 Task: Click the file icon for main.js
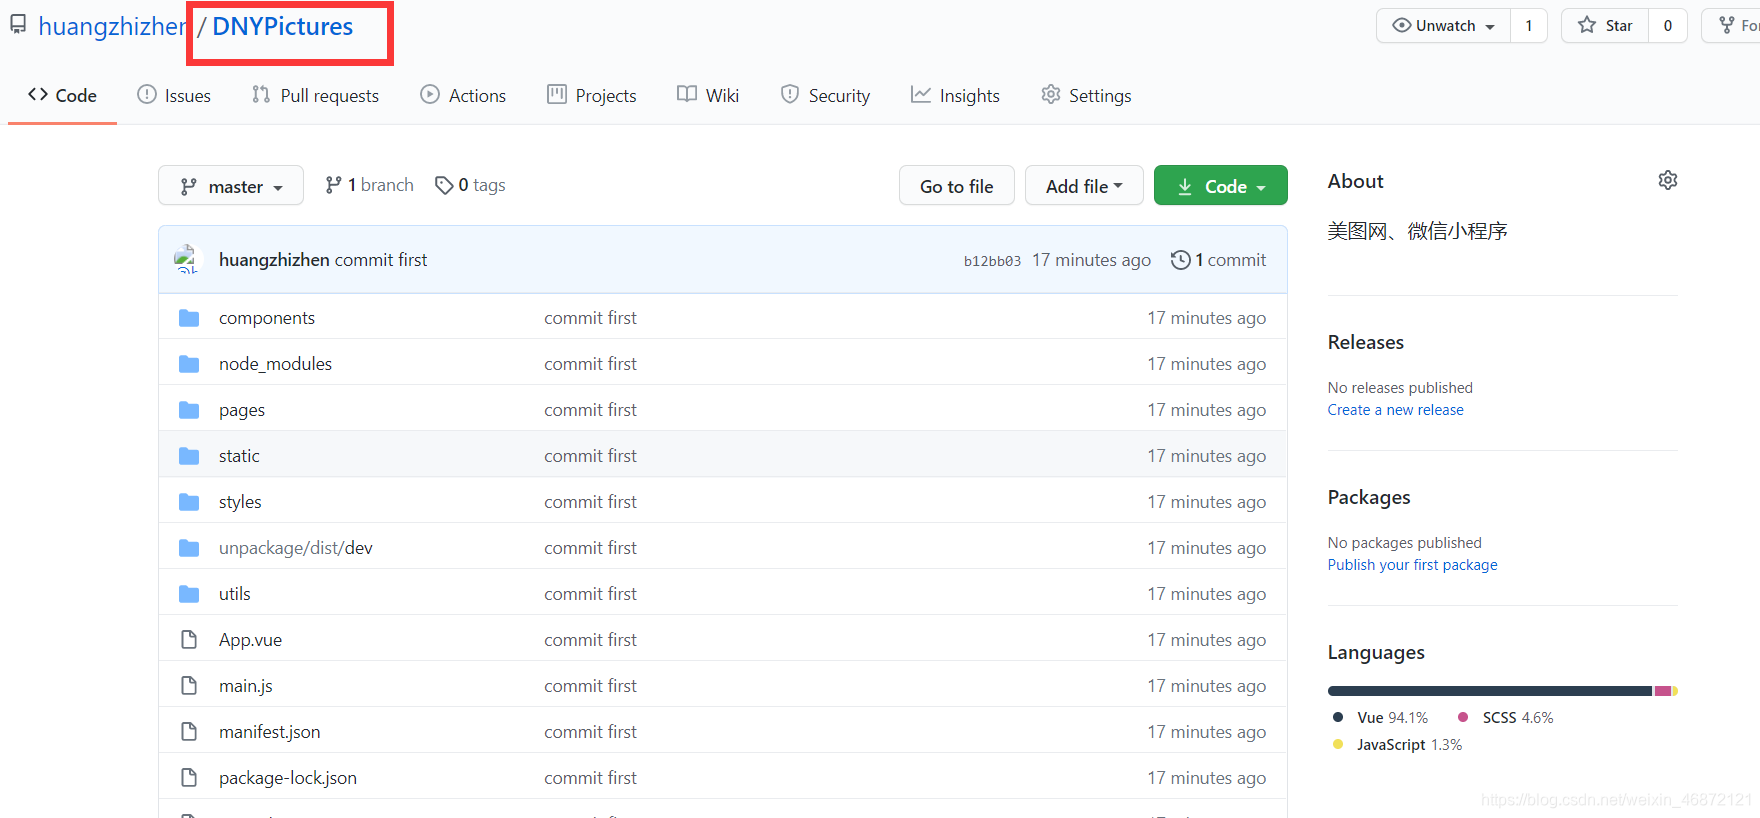point(189,686)
